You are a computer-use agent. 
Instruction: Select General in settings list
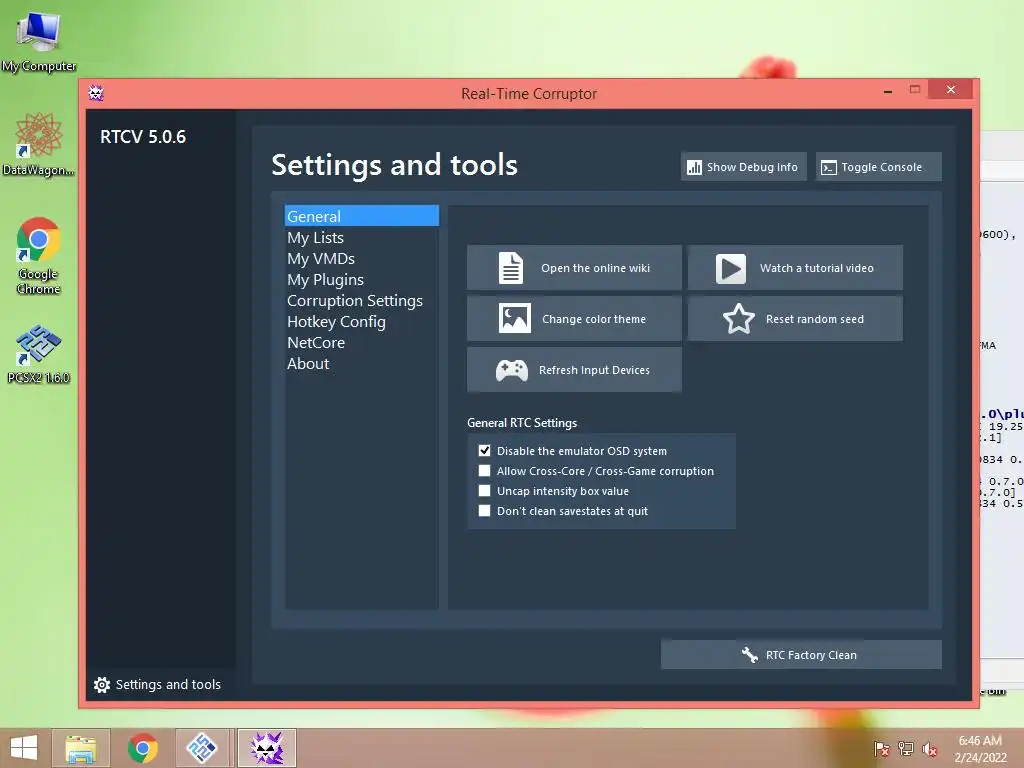[362, 216]
